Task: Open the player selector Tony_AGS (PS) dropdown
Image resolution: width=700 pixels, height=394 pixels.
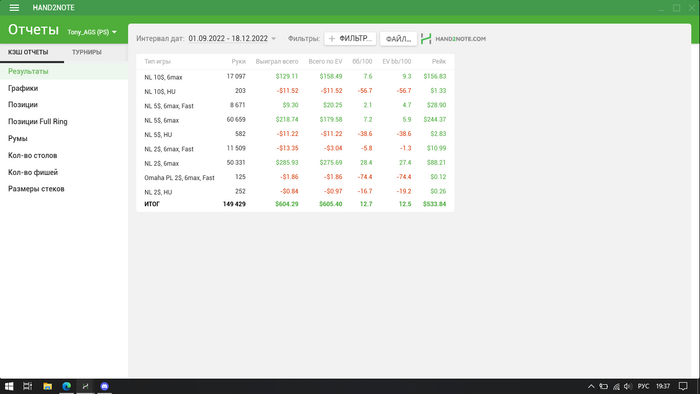Action: coord(92,32)
